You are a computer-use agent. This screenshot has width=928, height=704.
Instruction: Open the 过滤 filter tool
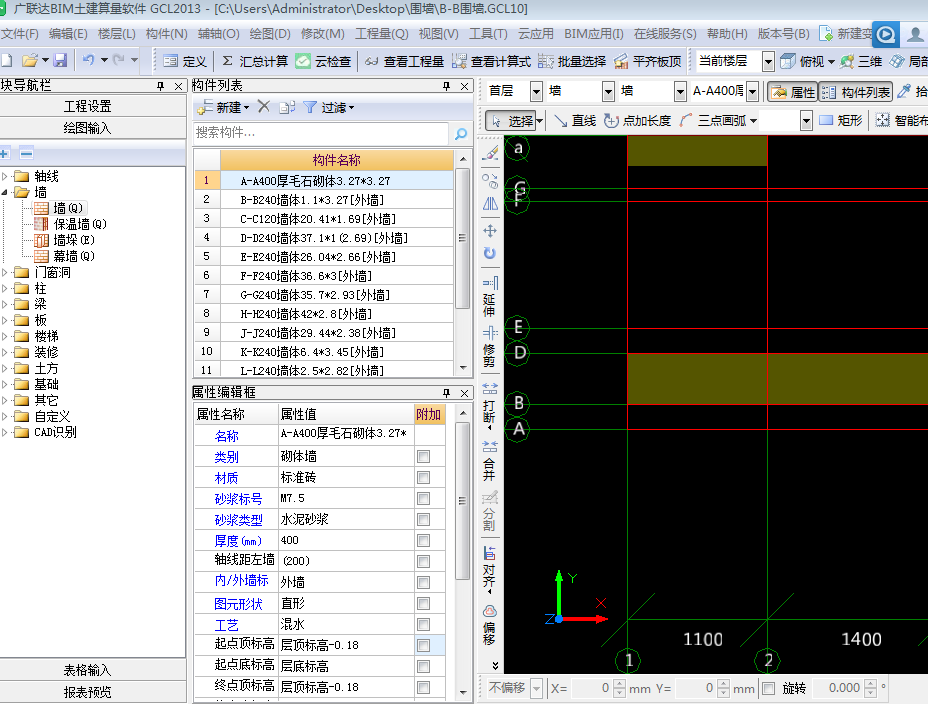[328, 107]
